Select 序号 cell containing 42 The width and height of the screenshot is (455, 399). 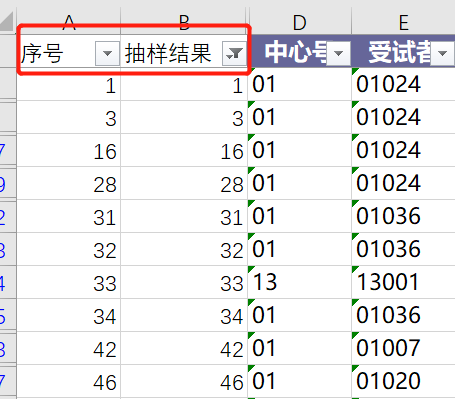[x=69, y=348]
